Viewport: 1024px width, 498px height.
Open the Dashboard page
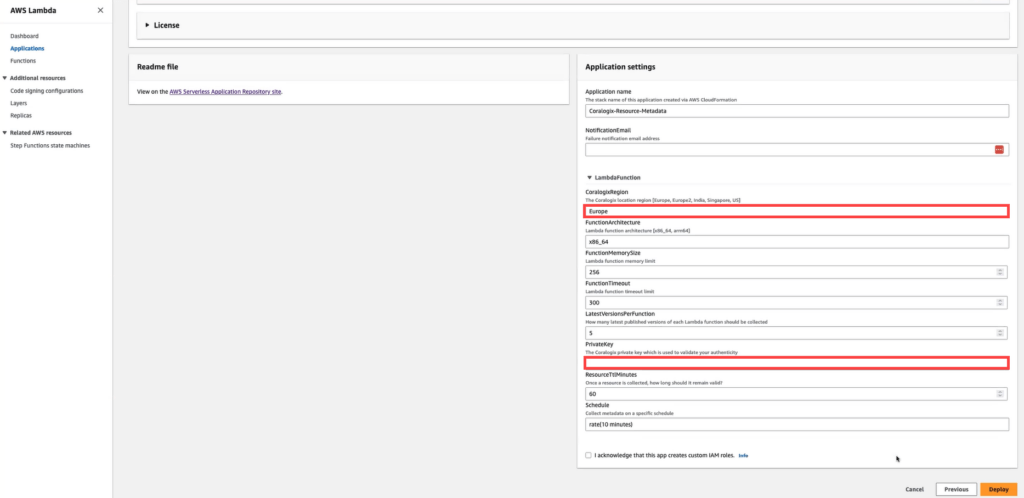24,36
